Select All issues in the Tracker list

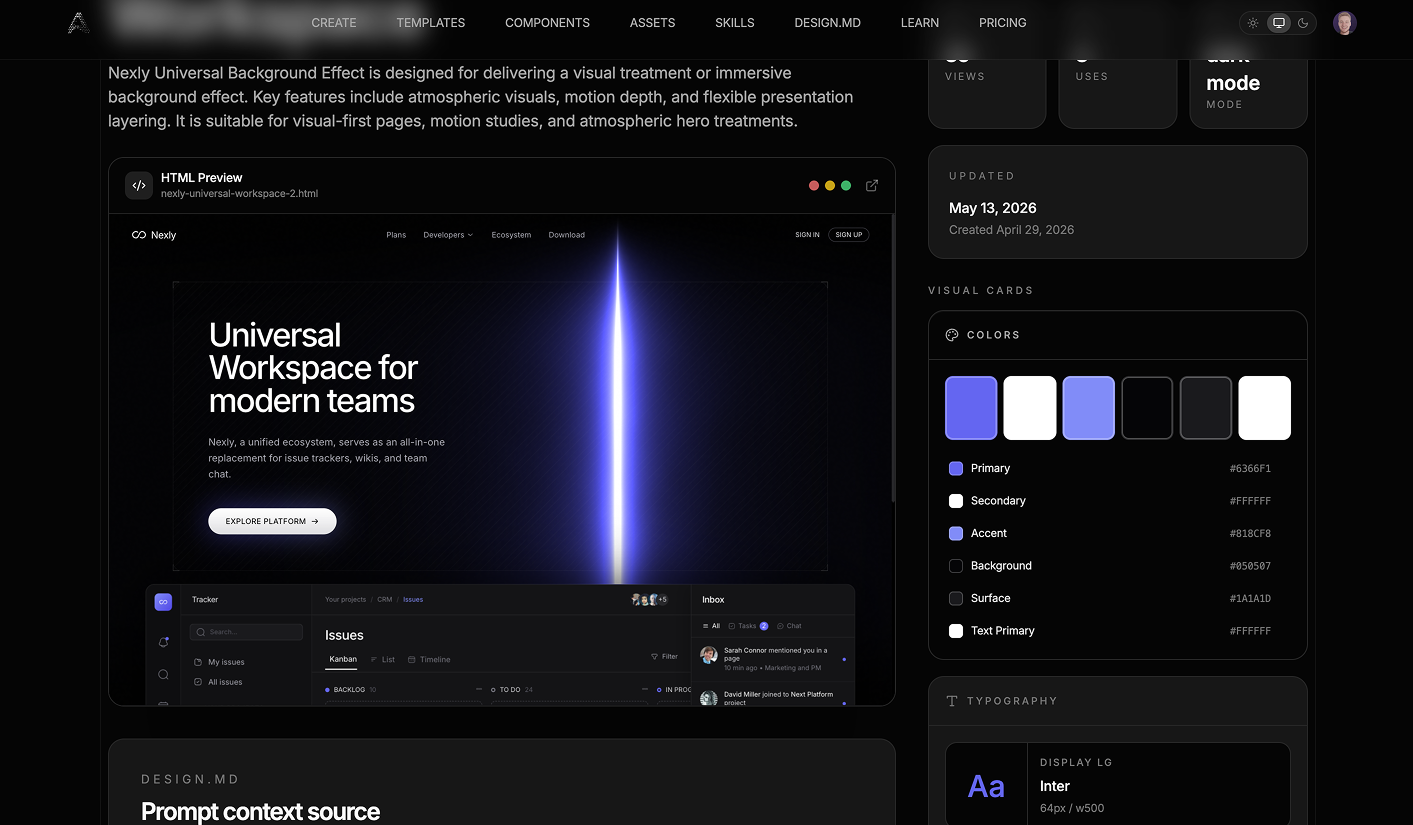pyautogui.click(x=218, y=682)
